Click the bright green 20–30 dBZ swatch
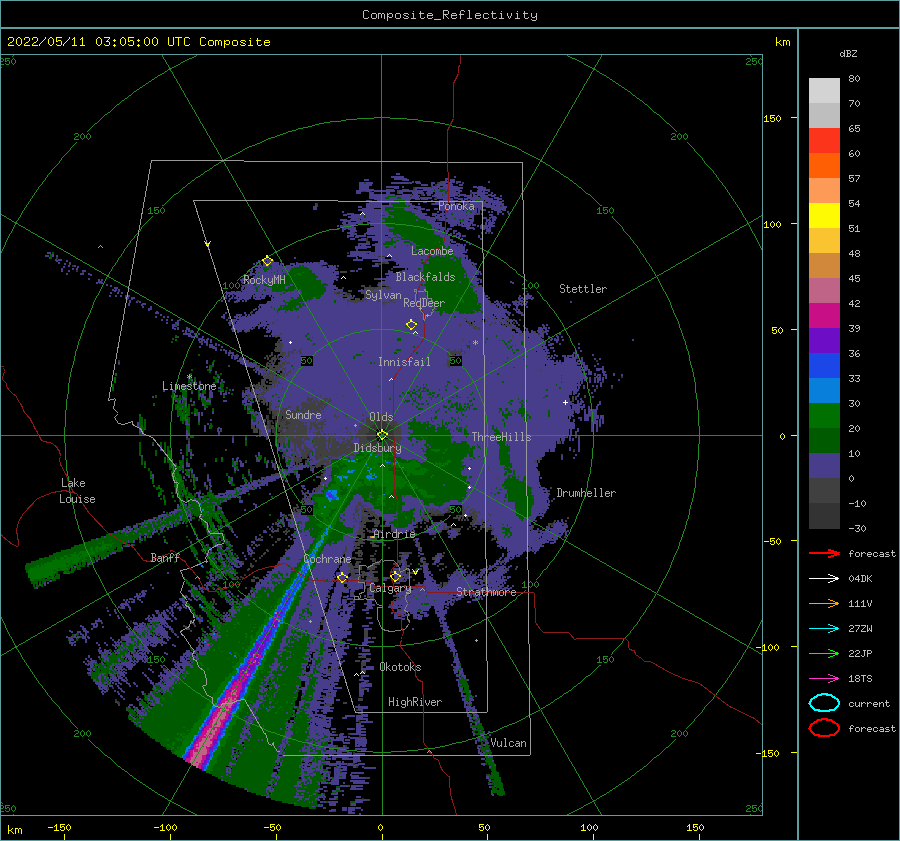900x841 pixels. pyautogui.click(x=824, y=416)
